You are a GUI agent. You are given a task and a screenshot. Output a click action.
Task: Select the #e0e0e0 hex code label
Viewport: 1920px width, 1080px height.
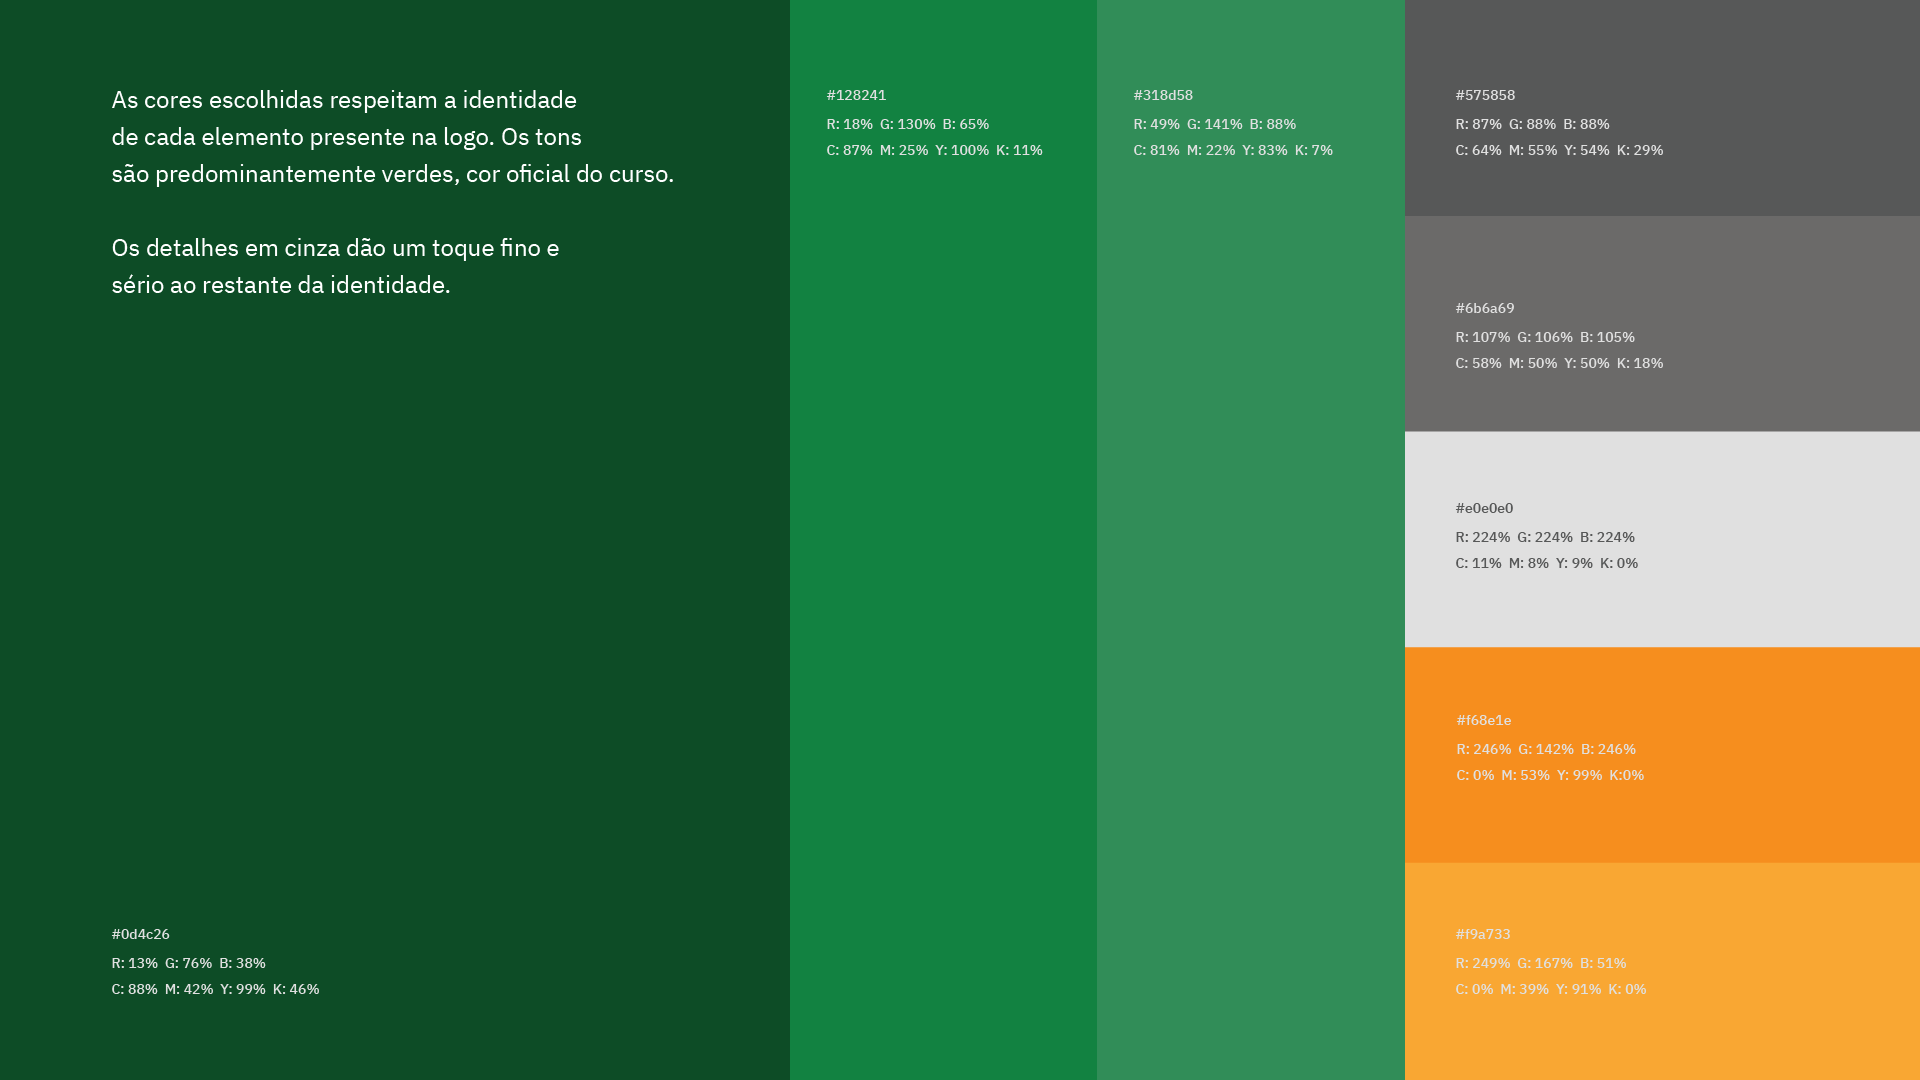pos(1484,508)
